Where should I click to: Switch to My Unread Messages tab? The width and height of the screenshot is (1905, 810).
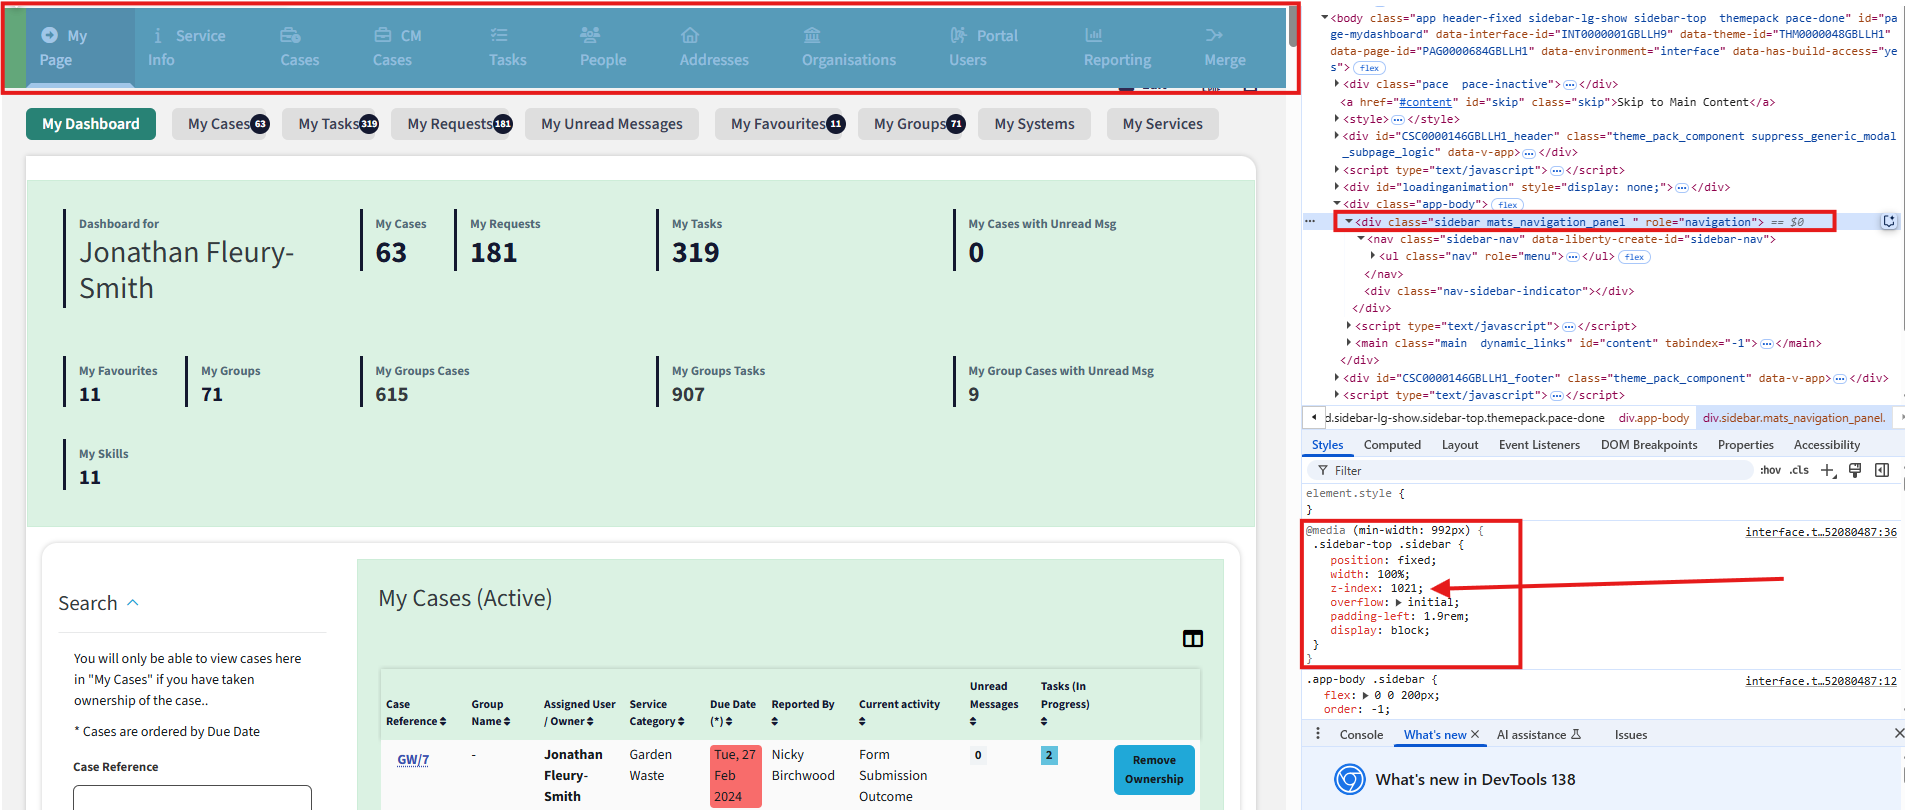click(x=612, y=124)
